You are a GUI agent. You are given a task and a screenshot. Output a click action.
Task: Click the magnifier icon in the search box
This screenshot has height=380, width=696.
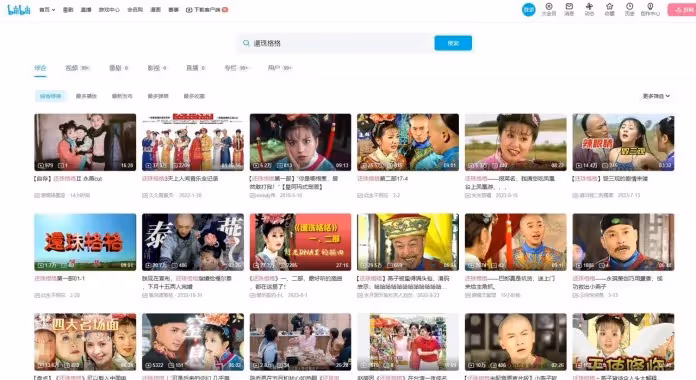point(246,43)
